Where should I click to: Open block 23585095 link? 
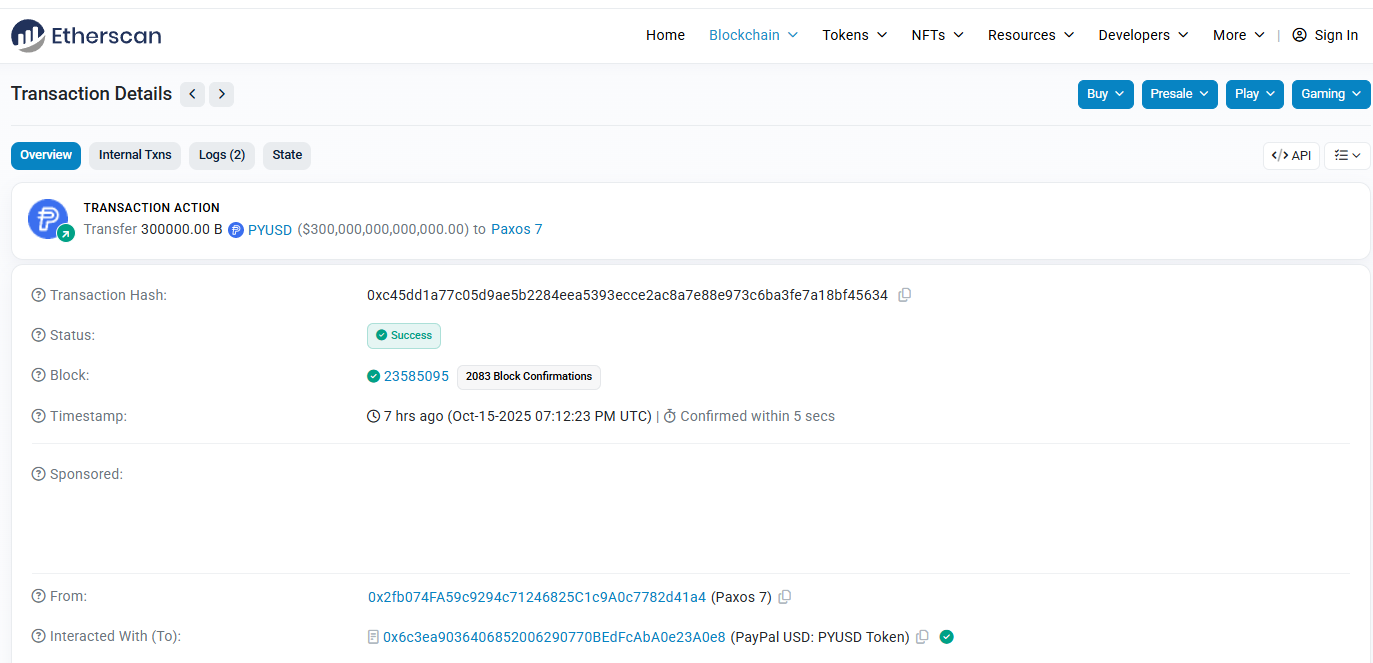[416, 377]
